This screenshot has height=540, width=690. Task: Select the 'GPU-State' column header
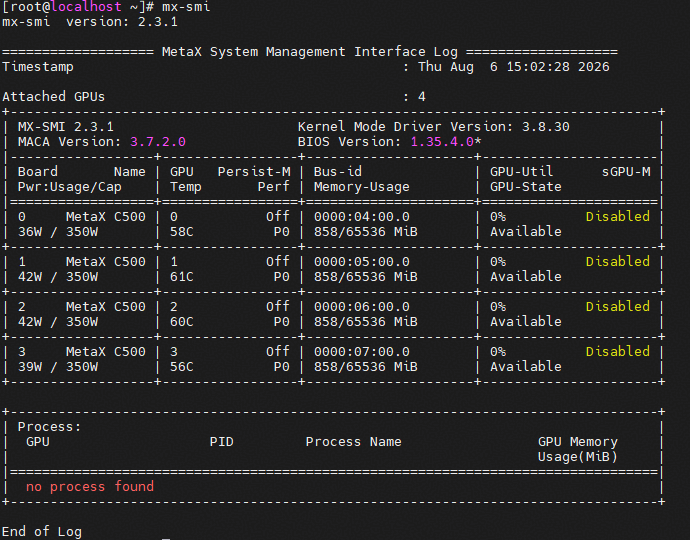pyautogui.click(x=526, y=187)
